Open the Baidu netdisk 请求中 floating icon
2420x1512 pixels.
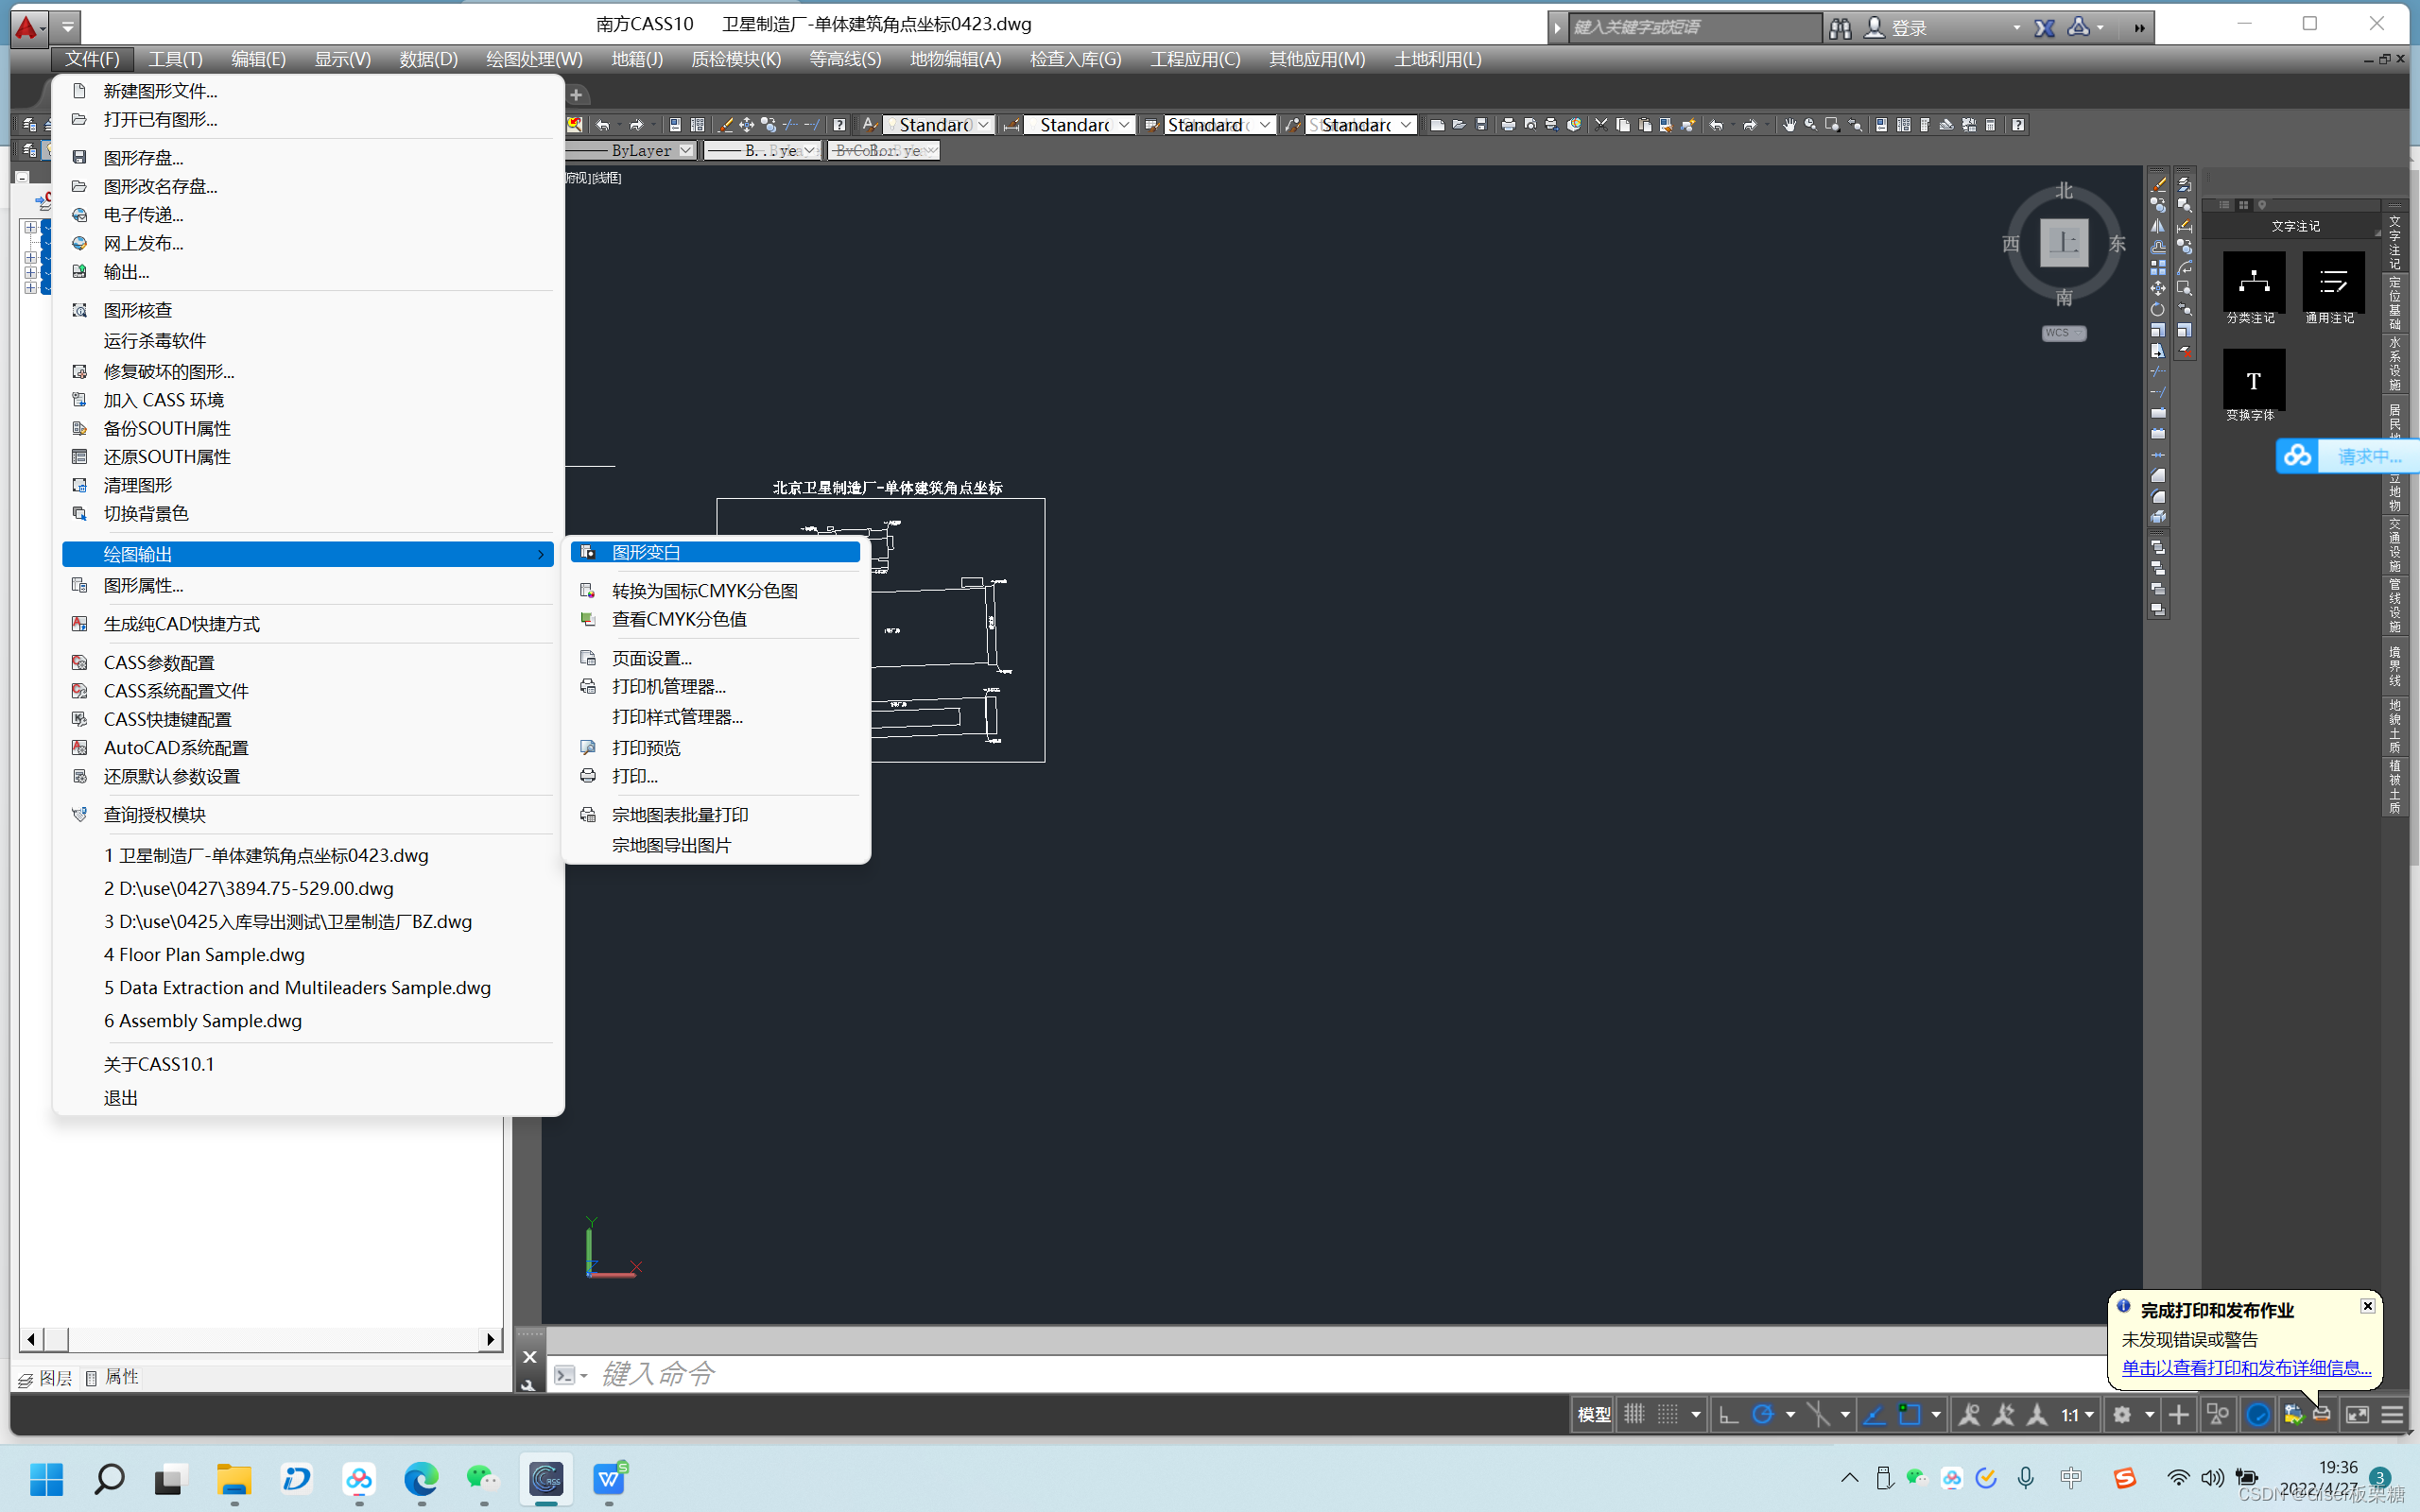(2297, 456)
